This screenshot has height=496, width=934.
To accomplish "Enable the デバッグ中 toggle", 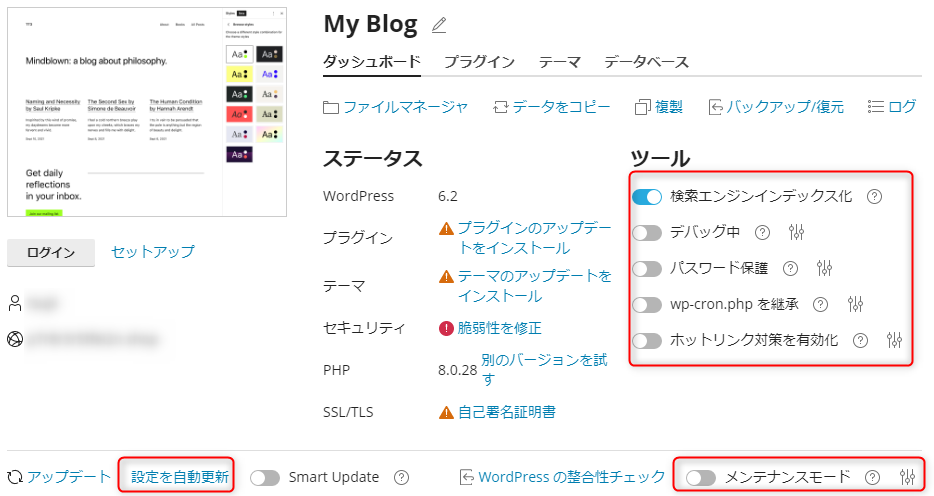I will [647, 232].
